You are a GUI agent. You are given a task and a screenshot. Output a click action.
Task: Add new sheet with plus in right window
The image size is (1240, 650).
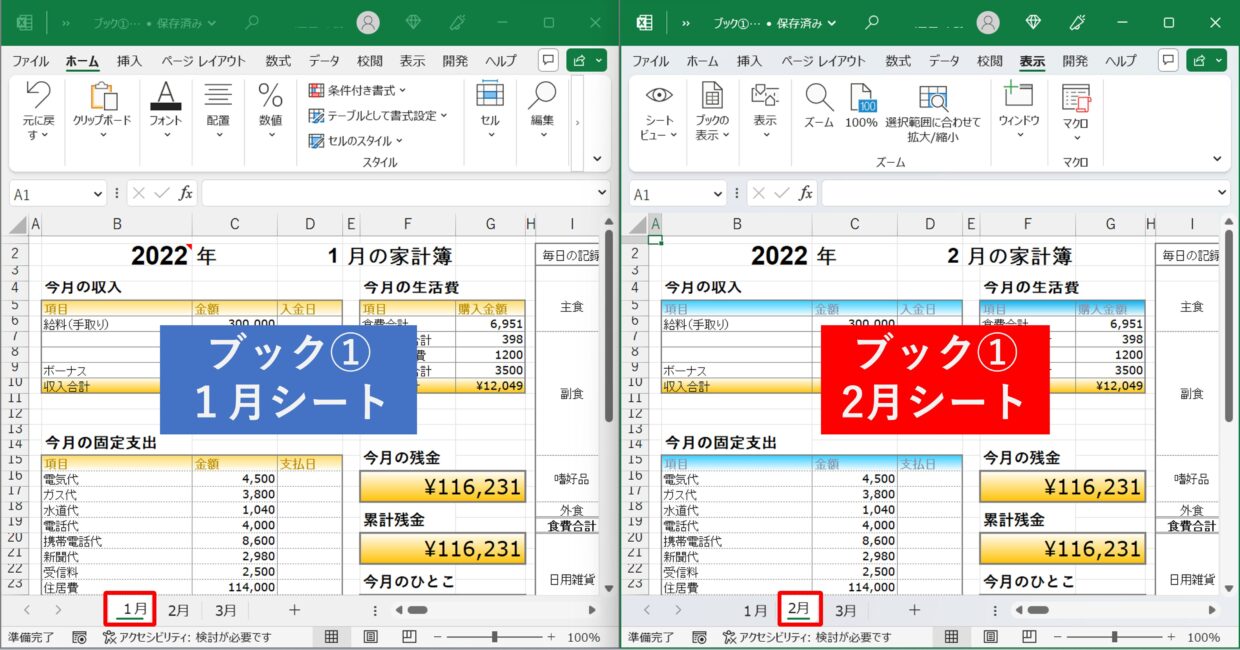914,609
